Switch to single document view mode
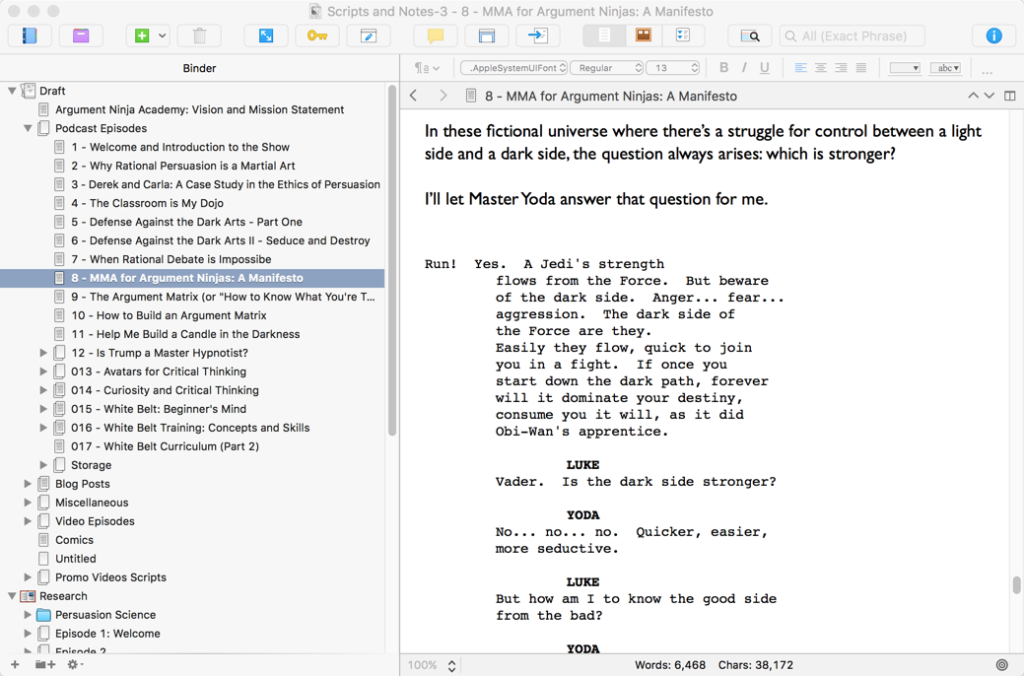The width and height of the screenshot is (1024, 676). click(x=604, y=36)
